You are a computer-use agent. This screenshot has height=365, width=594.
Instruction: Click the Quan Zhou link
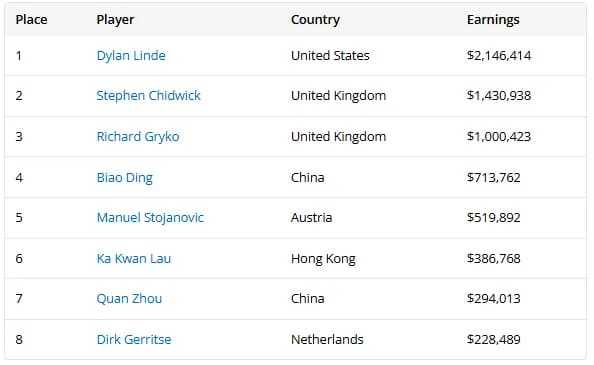129,299
